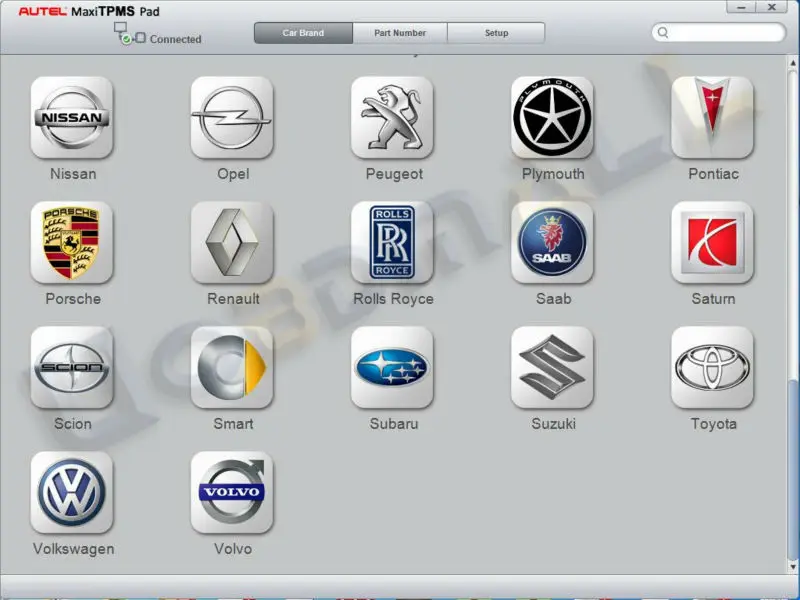
Task: Minimize the MaxiTPMS Pad window
Action: pos(741,7)
